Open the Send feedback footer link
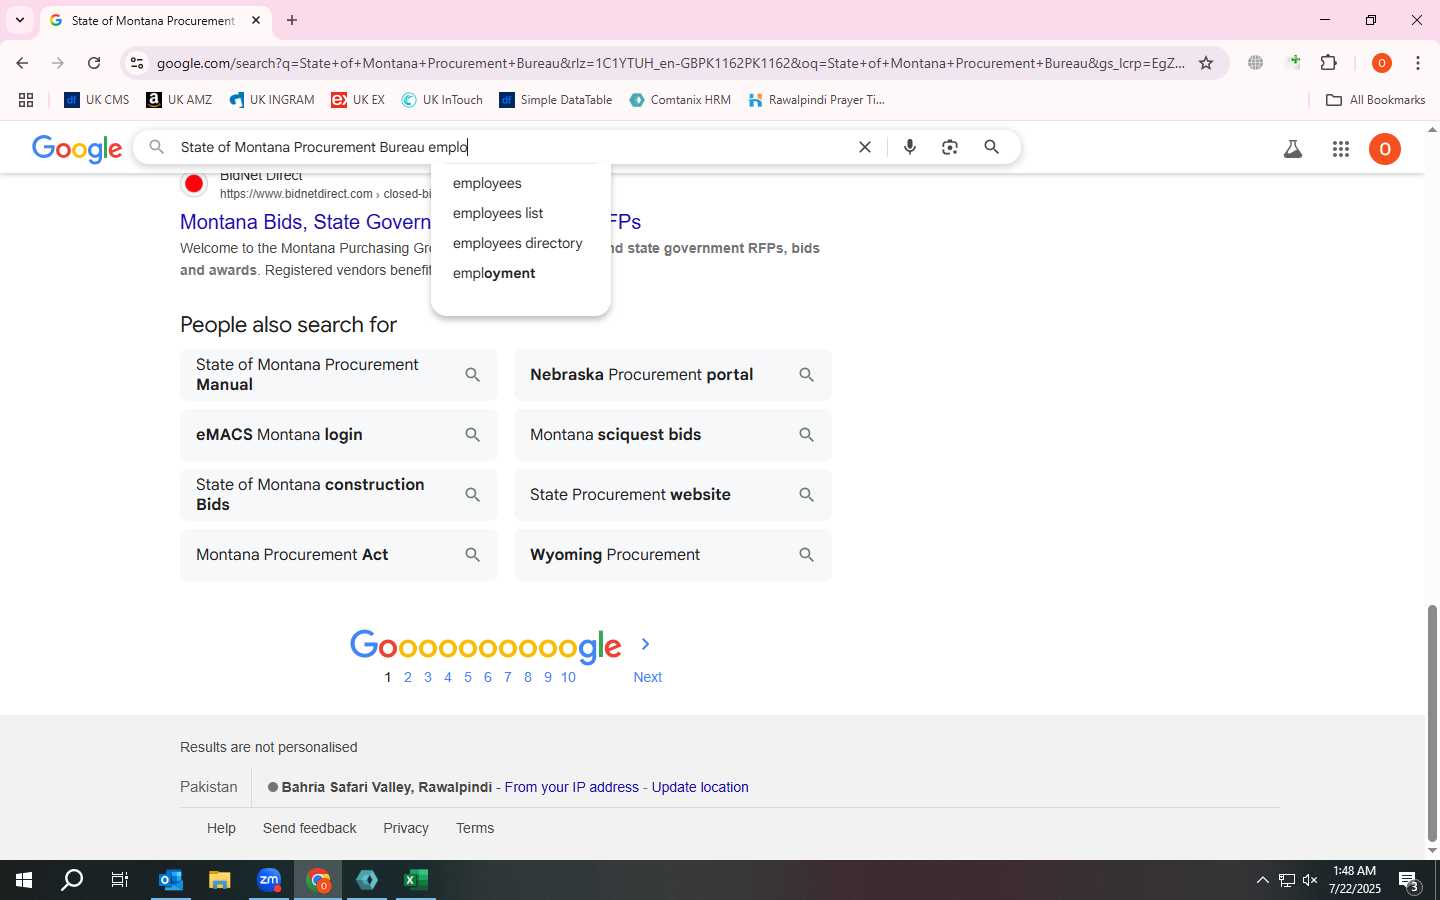This screenshot has height=900, width=1440. coord(310,828)
